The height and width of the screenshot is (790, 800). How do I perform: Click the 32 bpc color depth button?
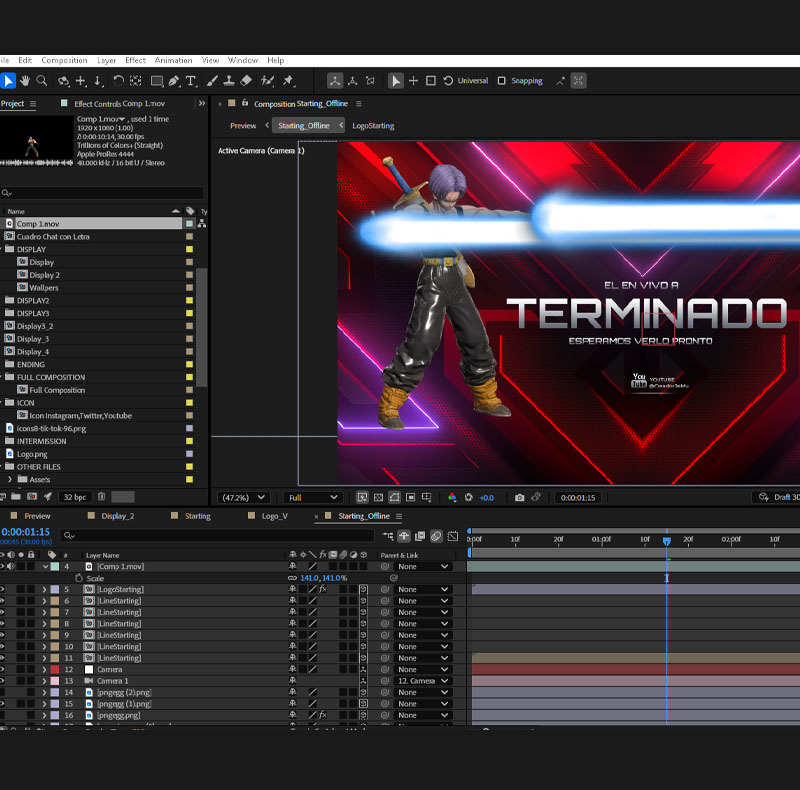coord(74,497)
